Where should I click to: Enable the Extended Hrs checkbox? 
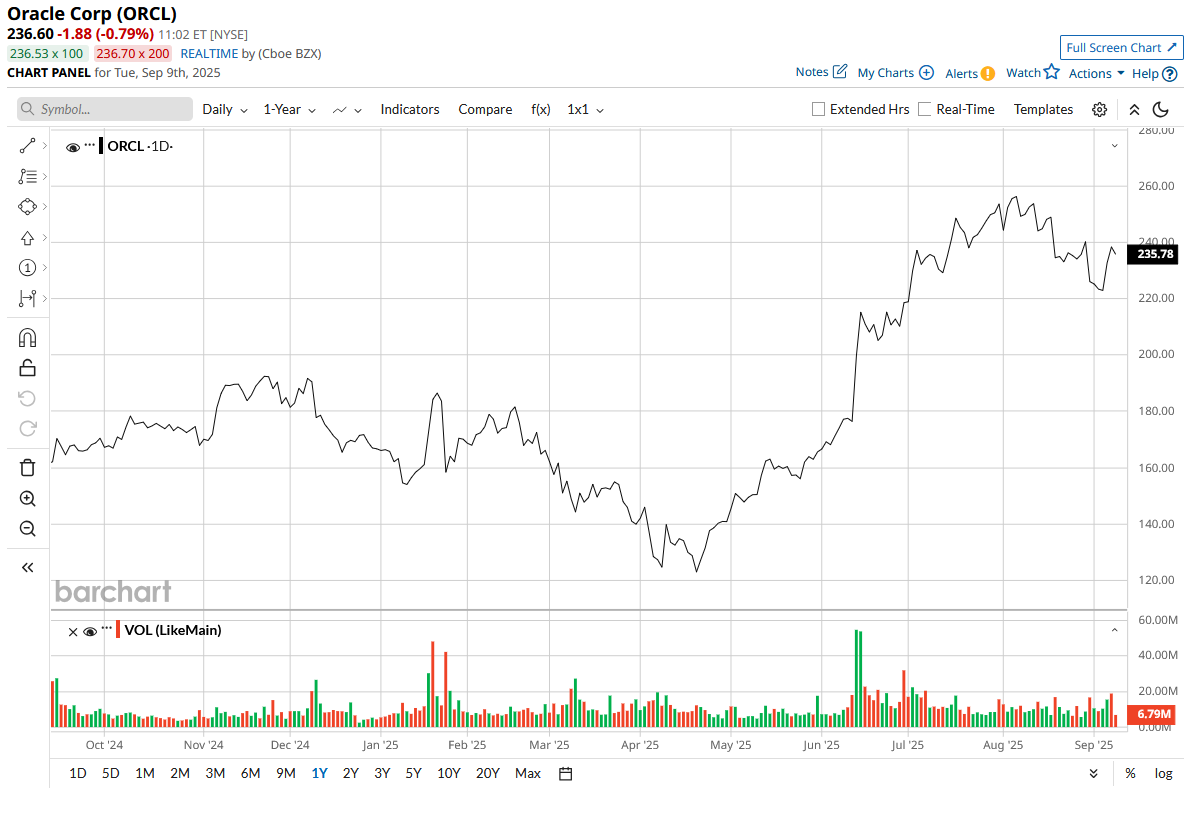click(818, 109)
